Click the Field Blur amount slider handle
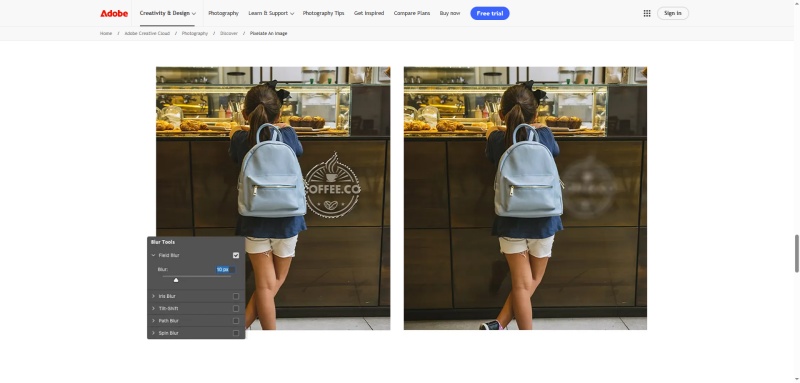Screen dimensions: 800x383 176,280
